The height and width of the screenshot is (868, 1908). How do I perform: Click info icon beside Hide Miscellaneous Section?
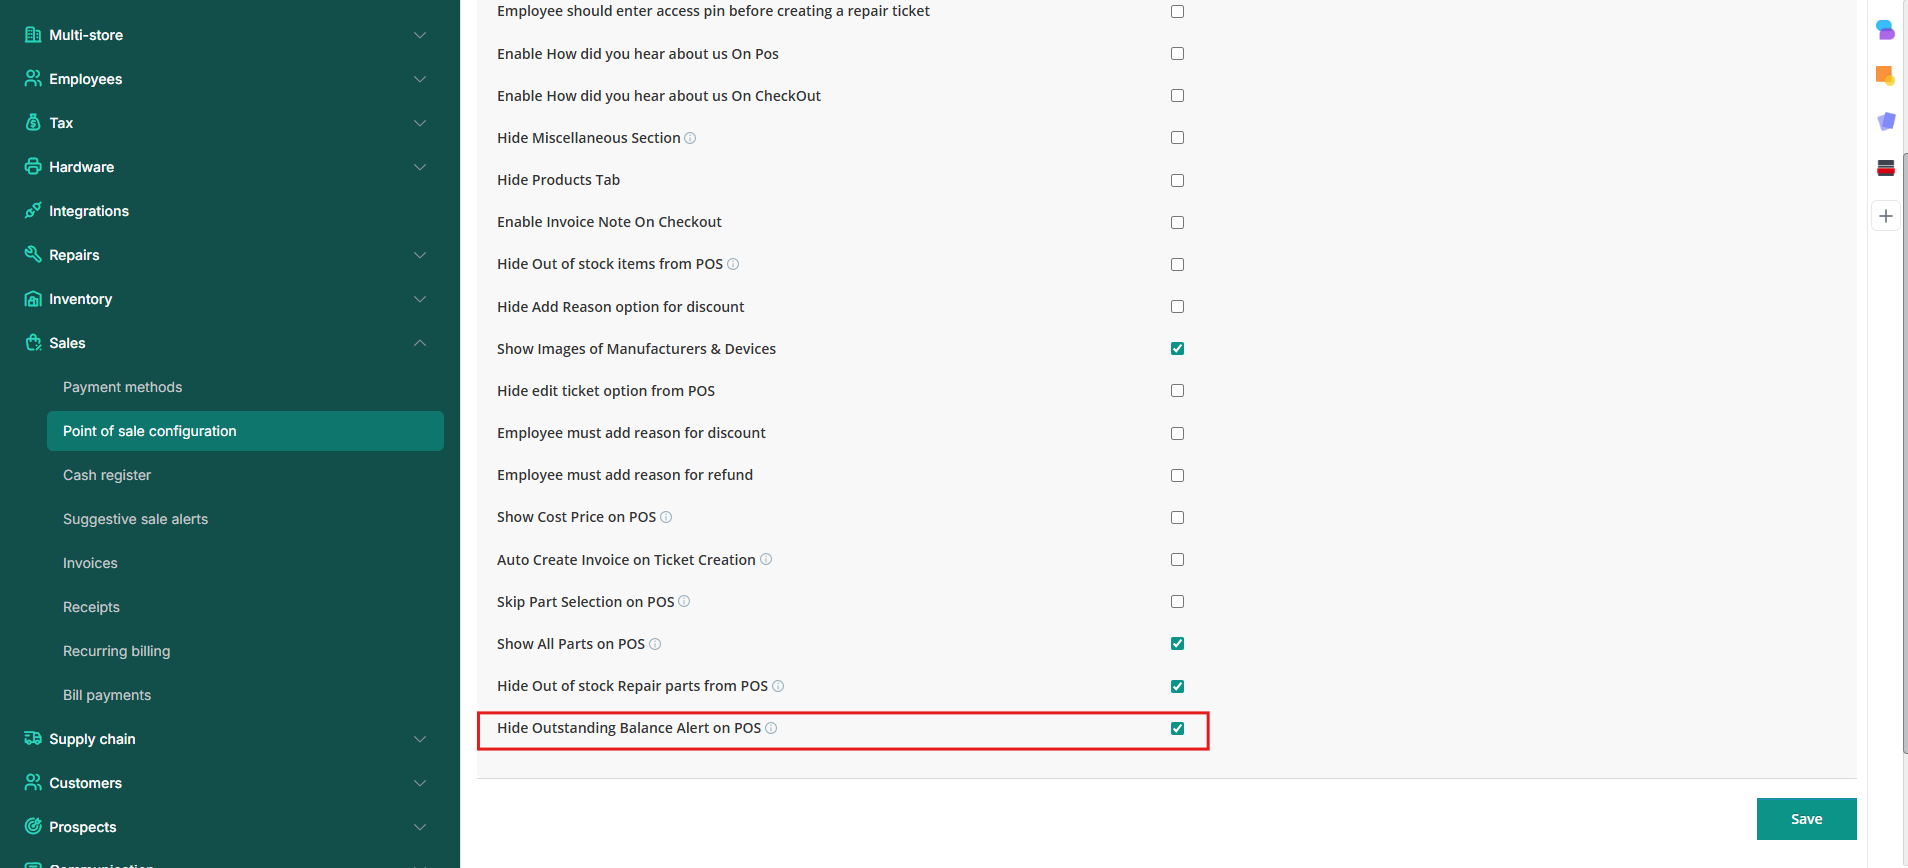coord(690,138)
